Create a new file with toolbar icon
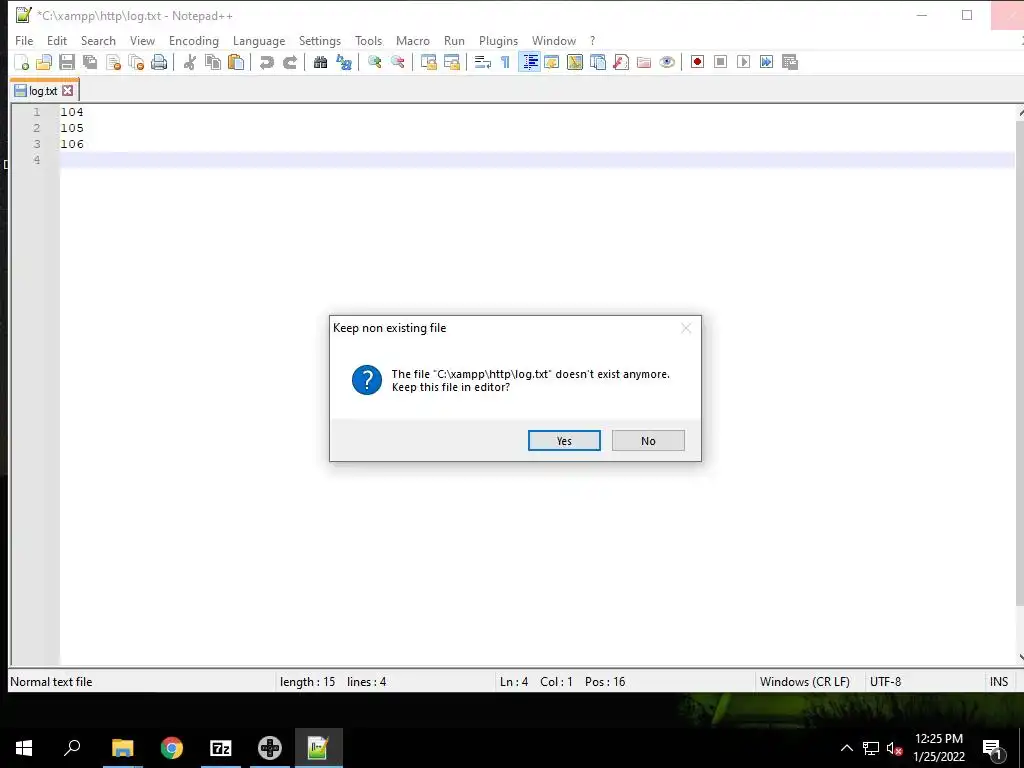This screenshot has height=768, width=1024. 22,62
